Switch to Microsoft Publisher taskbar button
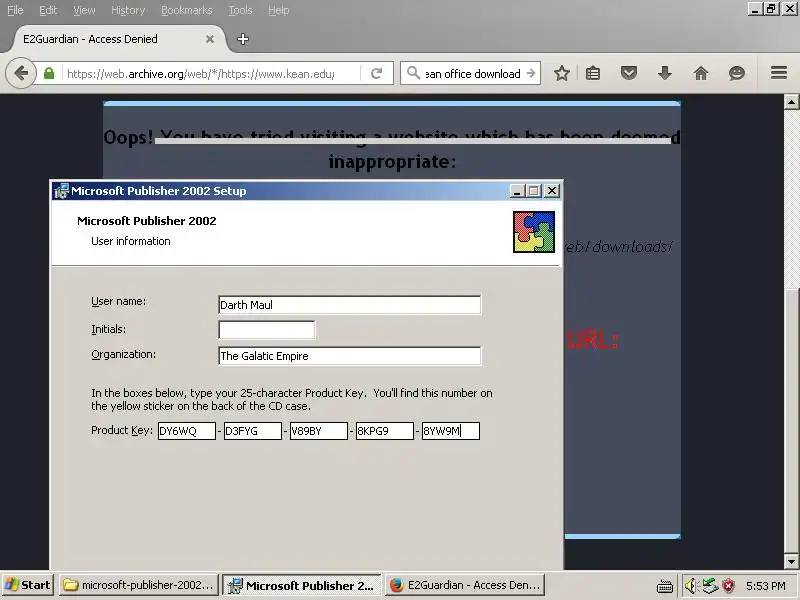This screenshot has width=800, height=600. 302,585
